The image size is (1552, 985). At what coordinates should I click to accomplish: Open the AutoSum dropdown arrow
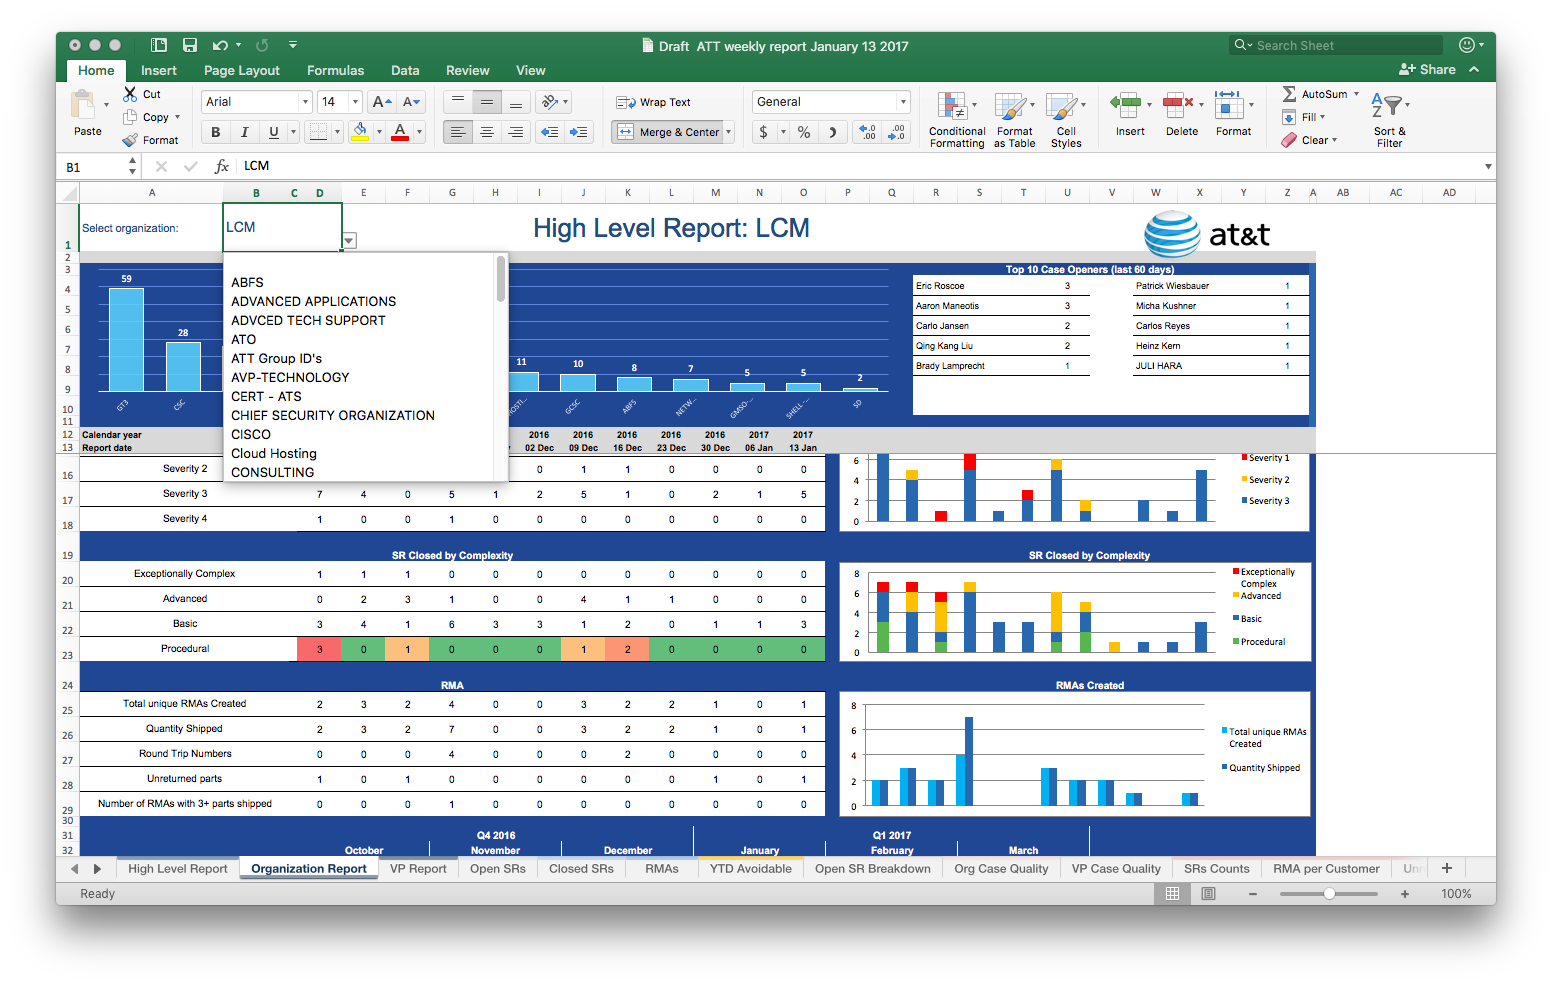coord(1356,94)
